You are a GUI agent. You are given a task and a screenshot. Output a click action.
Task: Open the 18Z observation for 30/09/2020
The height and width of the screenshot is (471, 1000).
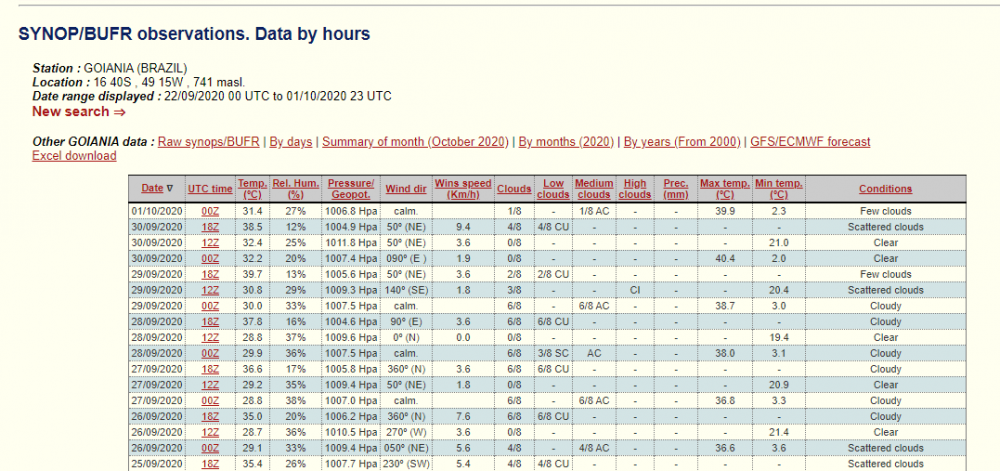(x=210, y=227)
